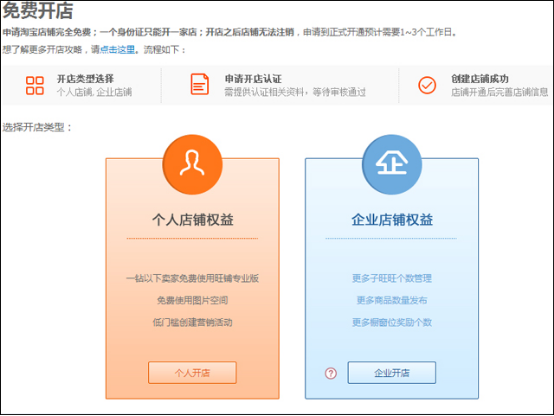Click 更多商品数量发布 text
The height and width of the screenshot is (416, 554).
tap(392, 300)
